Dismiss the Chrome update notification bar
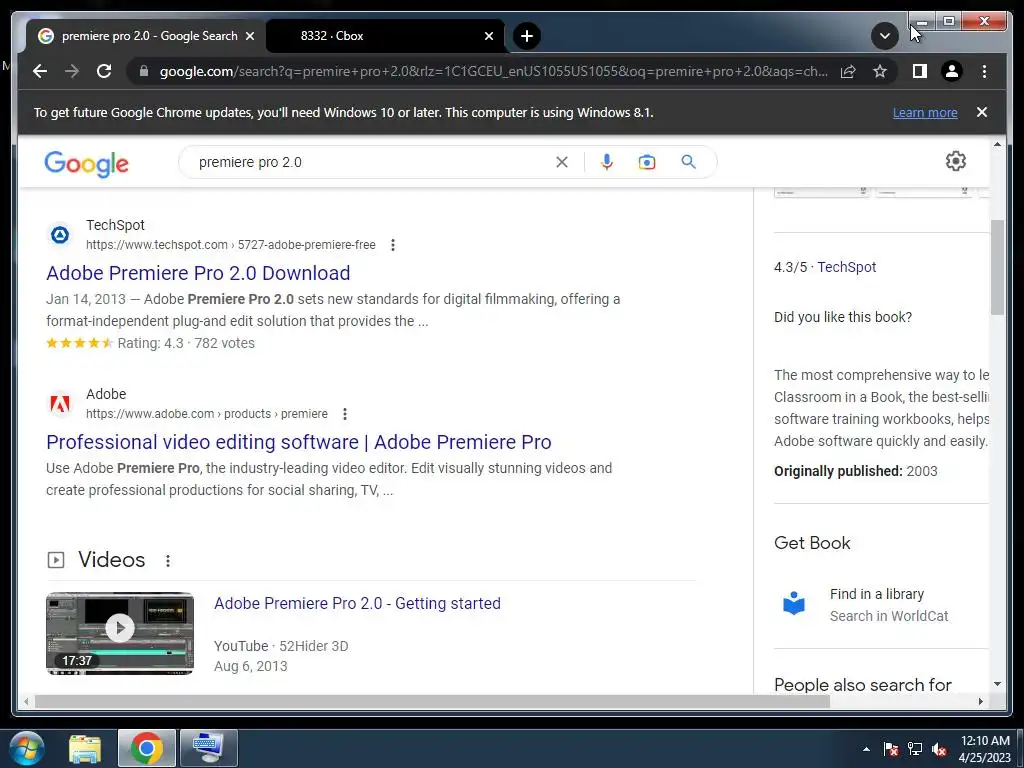Image resolution: width=1024 pixels, height=768 pixels. [x=982, y=112]
